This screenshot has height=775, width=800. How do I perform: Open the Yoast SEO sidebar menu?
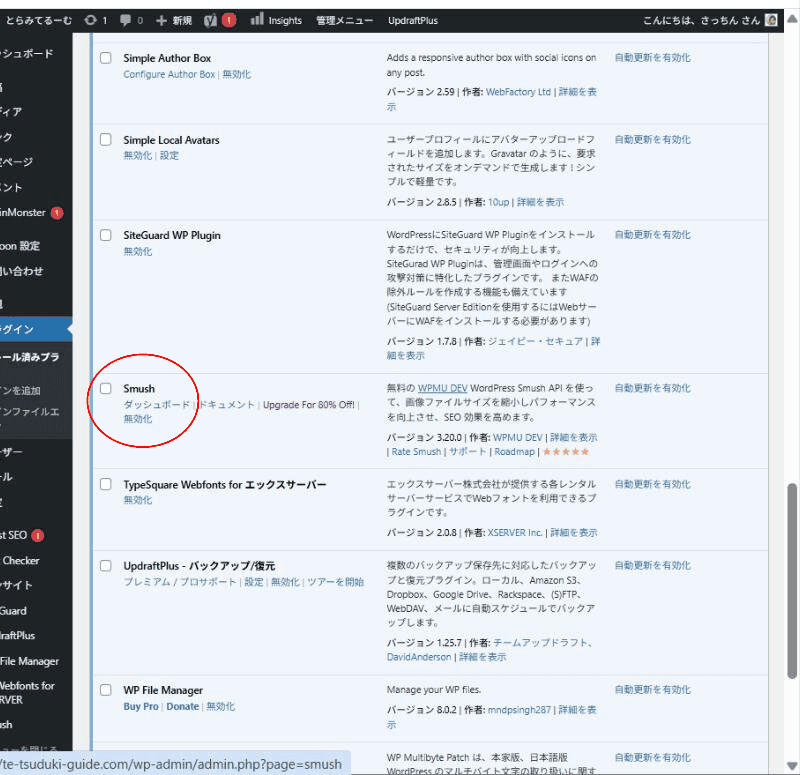(x=21, y=535)
